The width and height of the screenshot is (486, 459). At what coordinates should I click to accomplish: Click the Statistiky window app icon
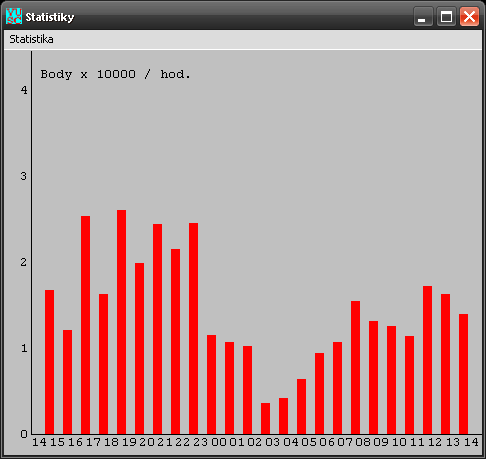click(14, 16)
